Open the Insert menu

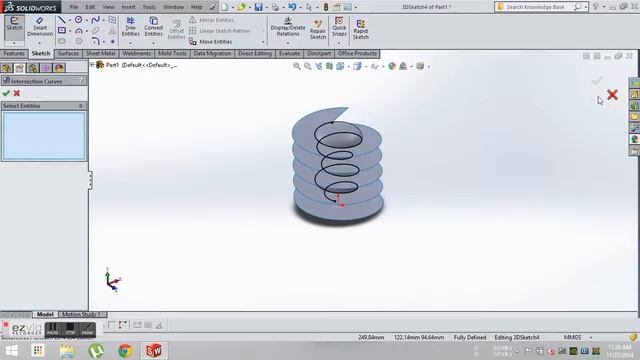point(128,7)
